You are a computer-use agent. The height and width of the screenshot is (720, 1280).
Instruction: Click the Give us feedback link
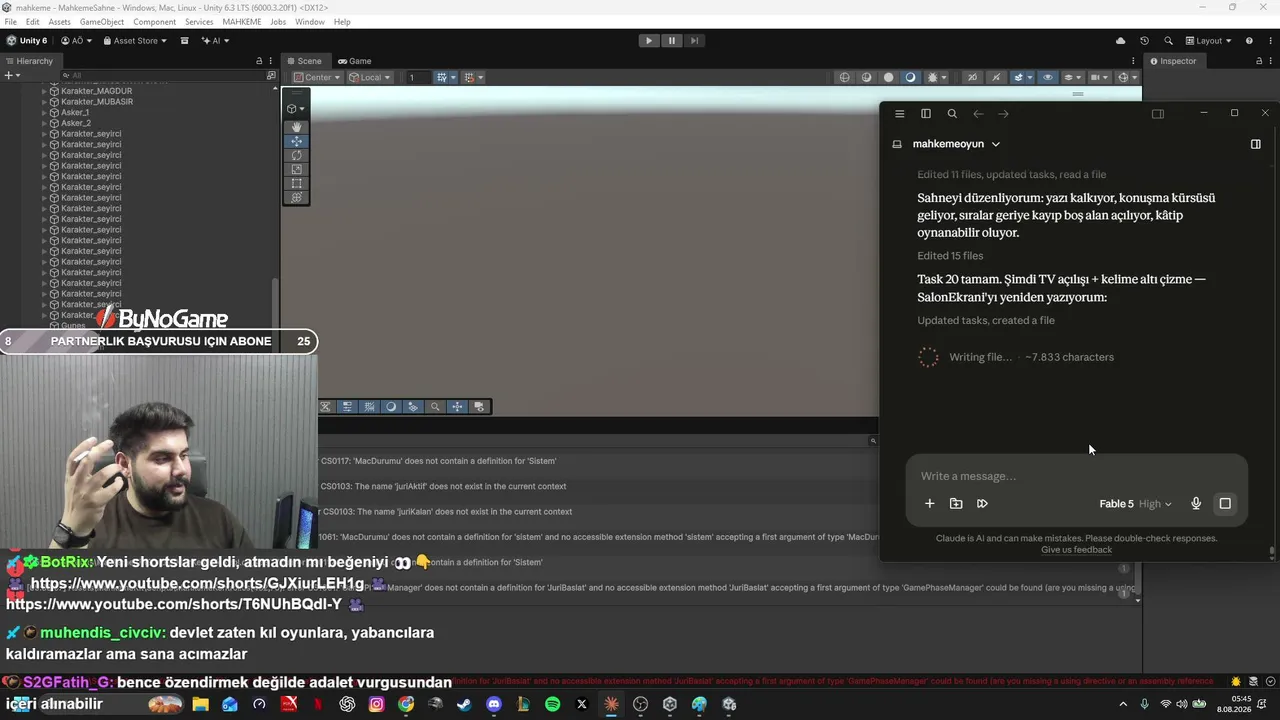tap(1076, 550)
